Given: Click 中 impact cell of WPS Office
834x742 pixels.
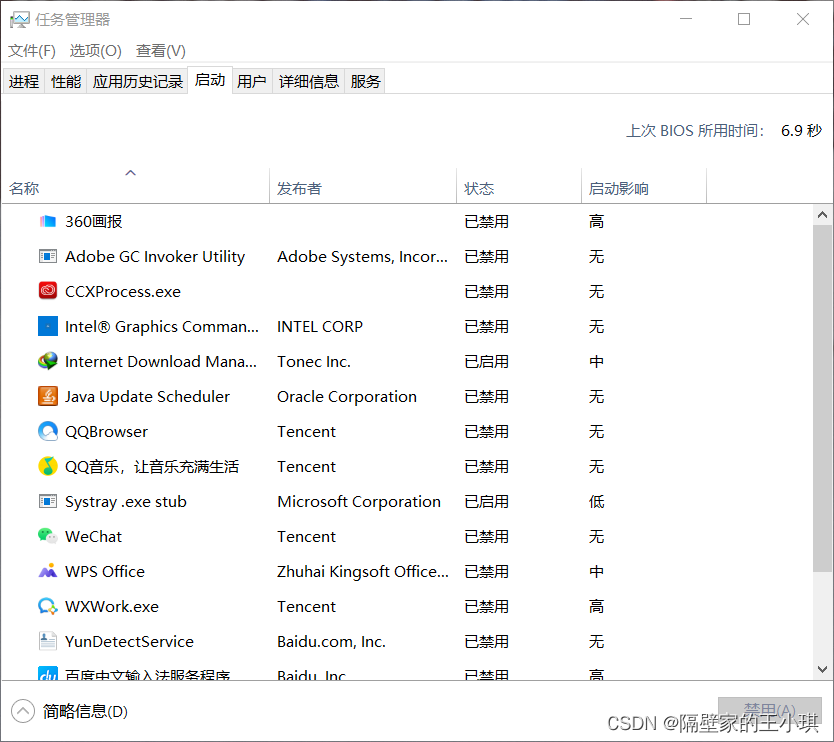Looking at the screenshot, I should [x=596, y=572].
